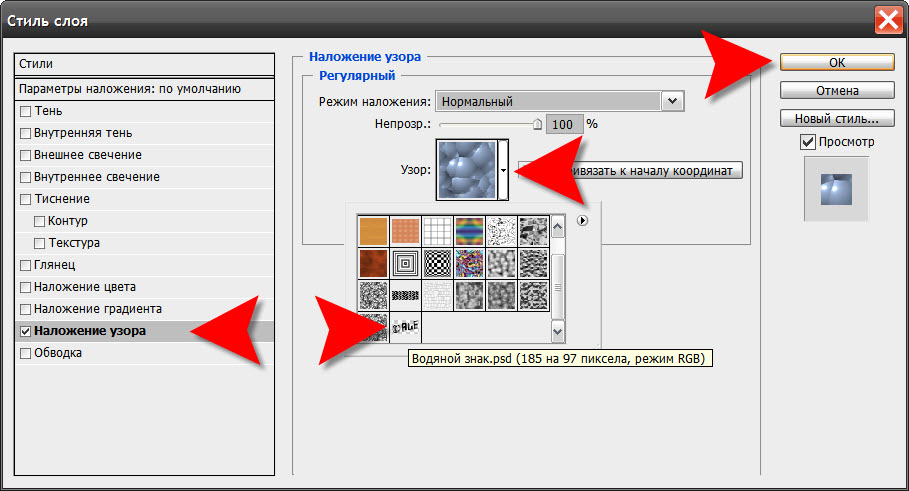Tick the Внутренняя тень checkbox
The height and width of the screenshot is (491, 909).
26,133
